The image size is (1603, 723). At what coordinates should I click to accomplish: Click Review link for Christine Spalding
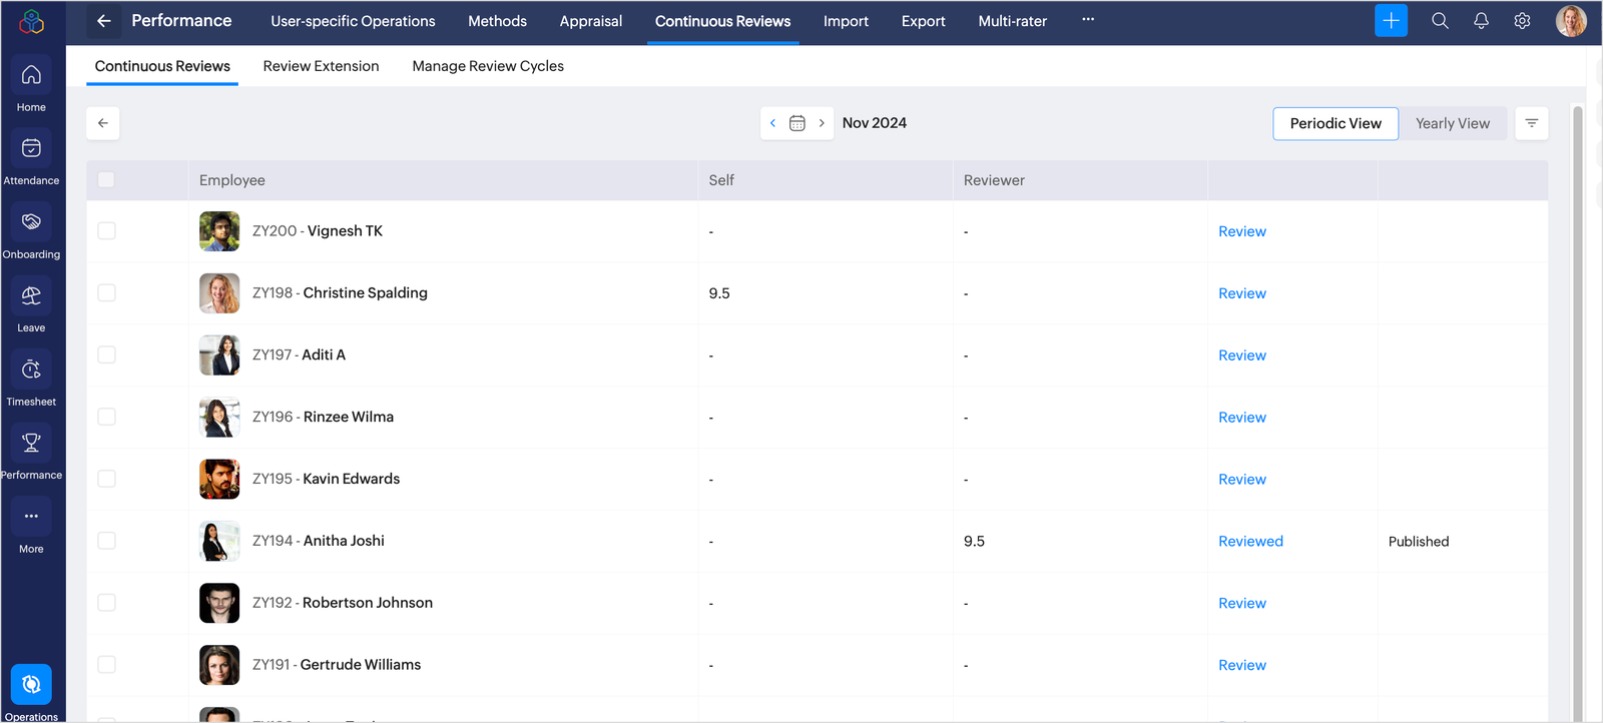1241,293
